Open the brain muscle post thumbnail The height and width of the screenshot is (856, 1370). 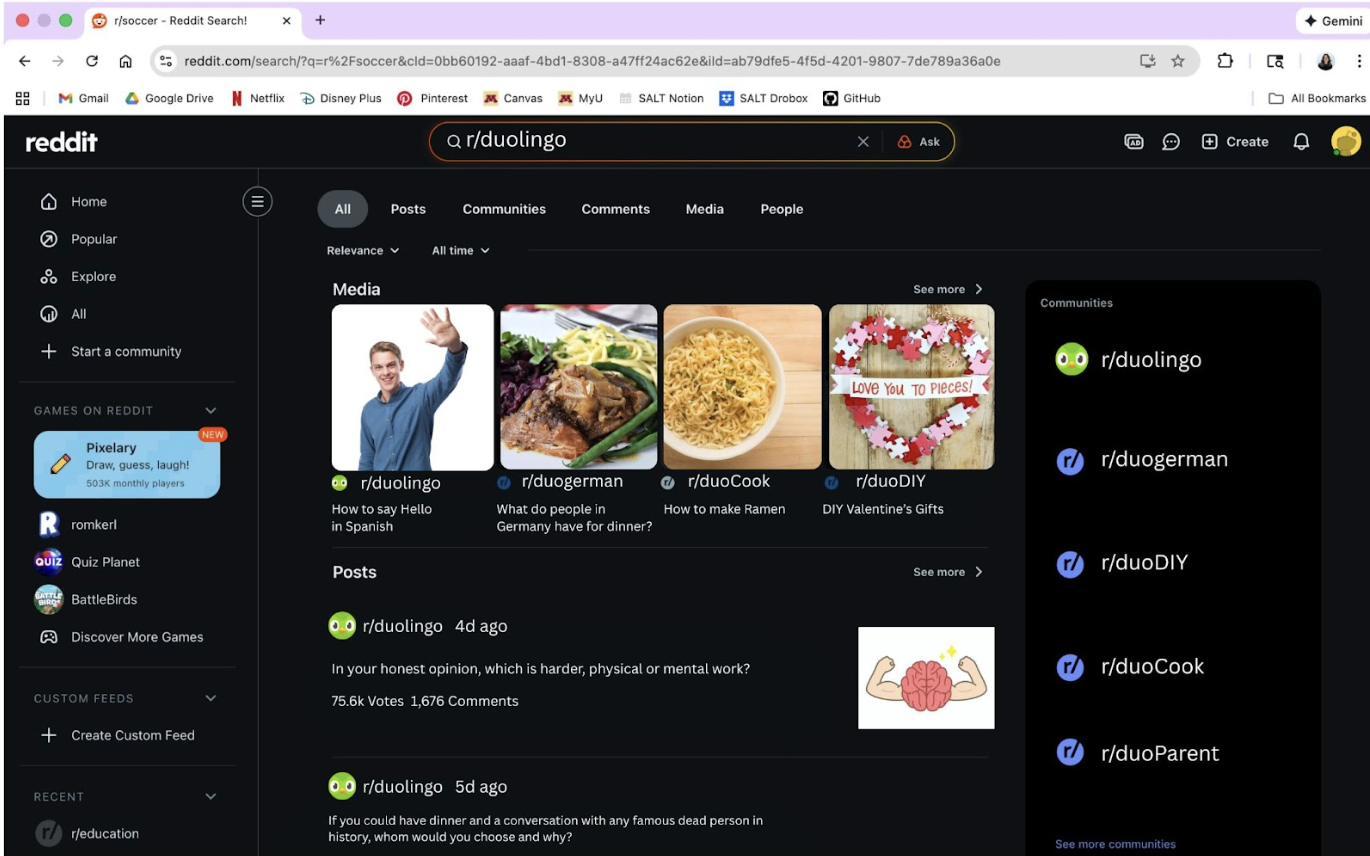coord(926,678)
